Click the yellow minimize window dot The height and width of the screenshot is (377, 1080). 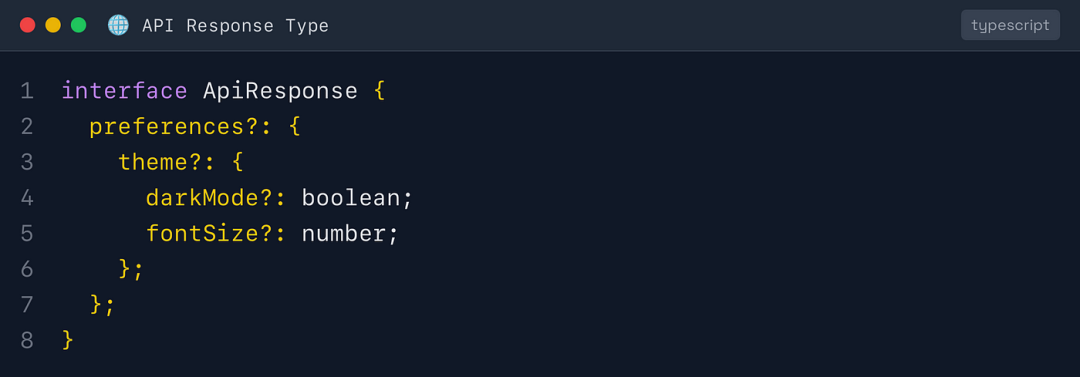pyautogui.click(x=53, y=26)
